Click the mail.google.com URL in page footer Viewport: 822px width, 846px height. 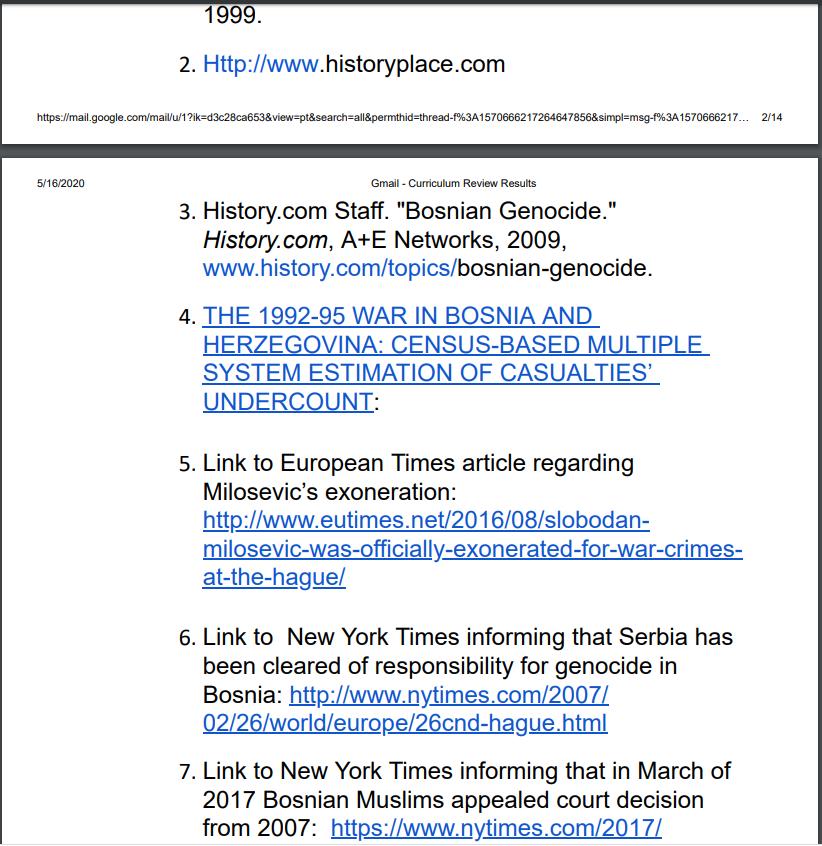(390, 118)
